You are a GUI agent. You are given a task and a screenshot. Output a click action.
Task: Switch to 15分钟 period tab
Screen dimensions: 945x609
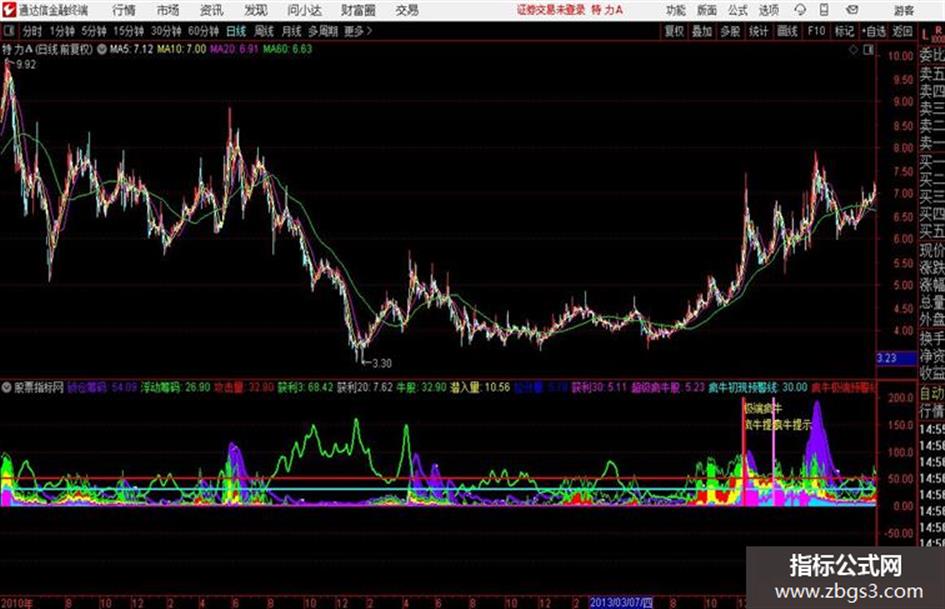[x=128, y=31]
